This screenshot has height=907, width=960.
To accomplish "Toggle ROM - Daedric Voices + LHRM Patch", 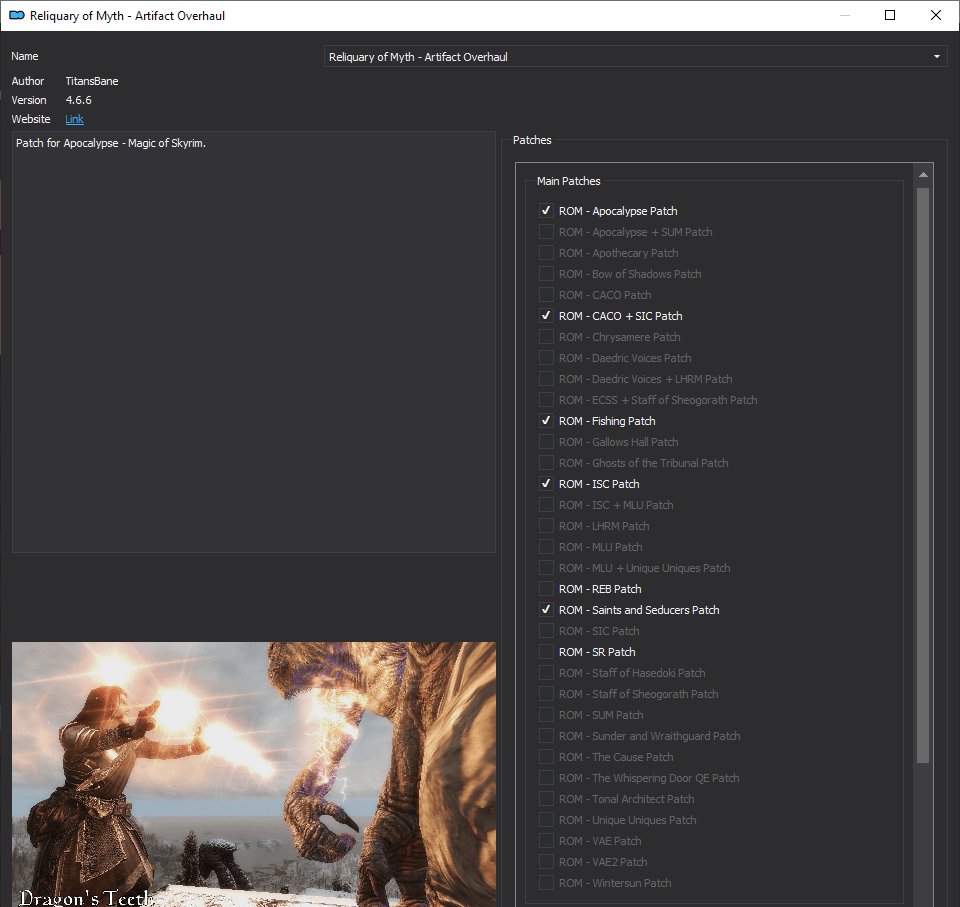I will pyautogui.click(x=546, y=378).
